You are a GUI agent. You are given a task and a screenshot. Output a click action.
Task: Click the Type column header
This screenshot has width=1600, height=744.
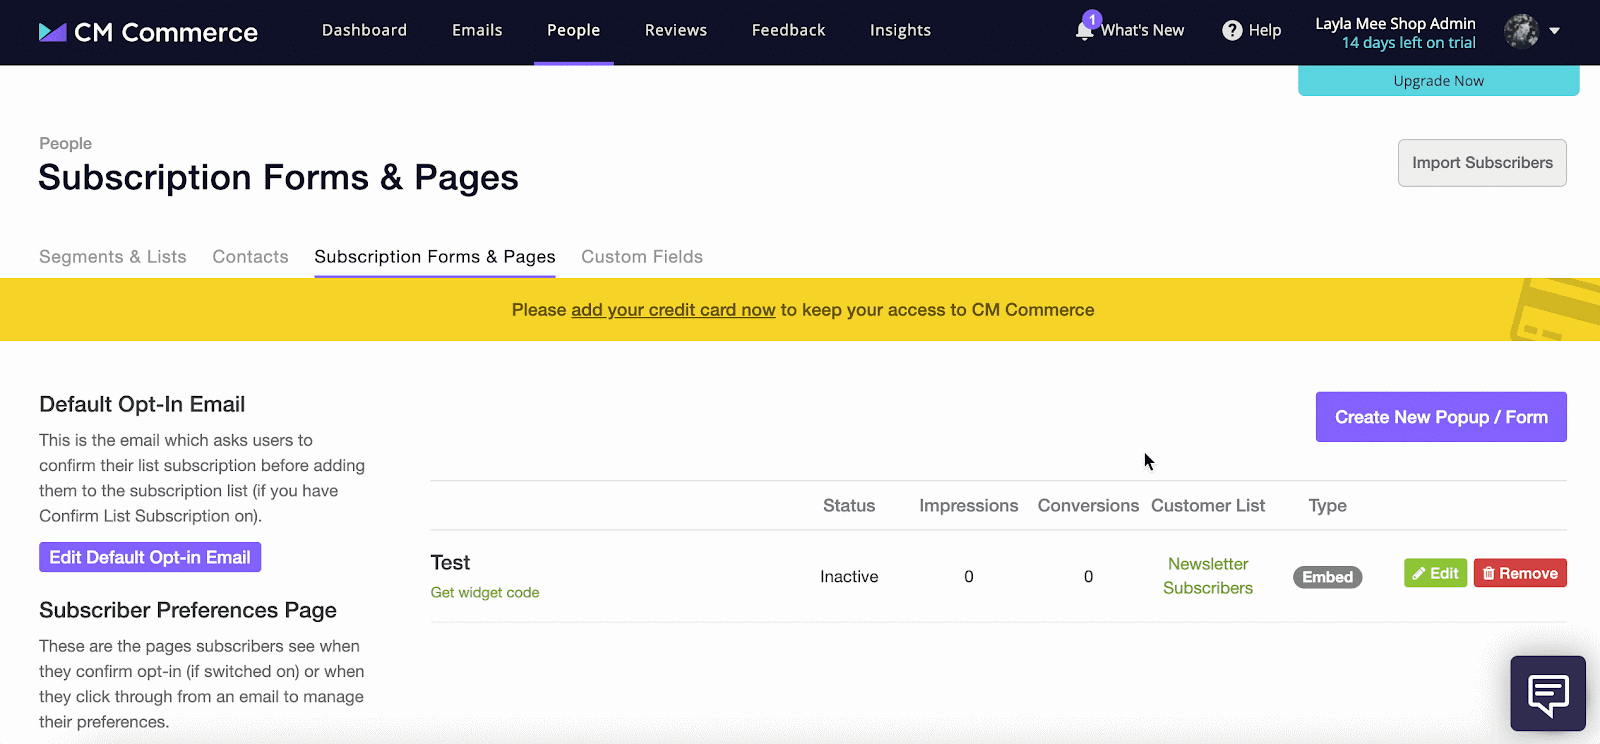click(1328, 506)
